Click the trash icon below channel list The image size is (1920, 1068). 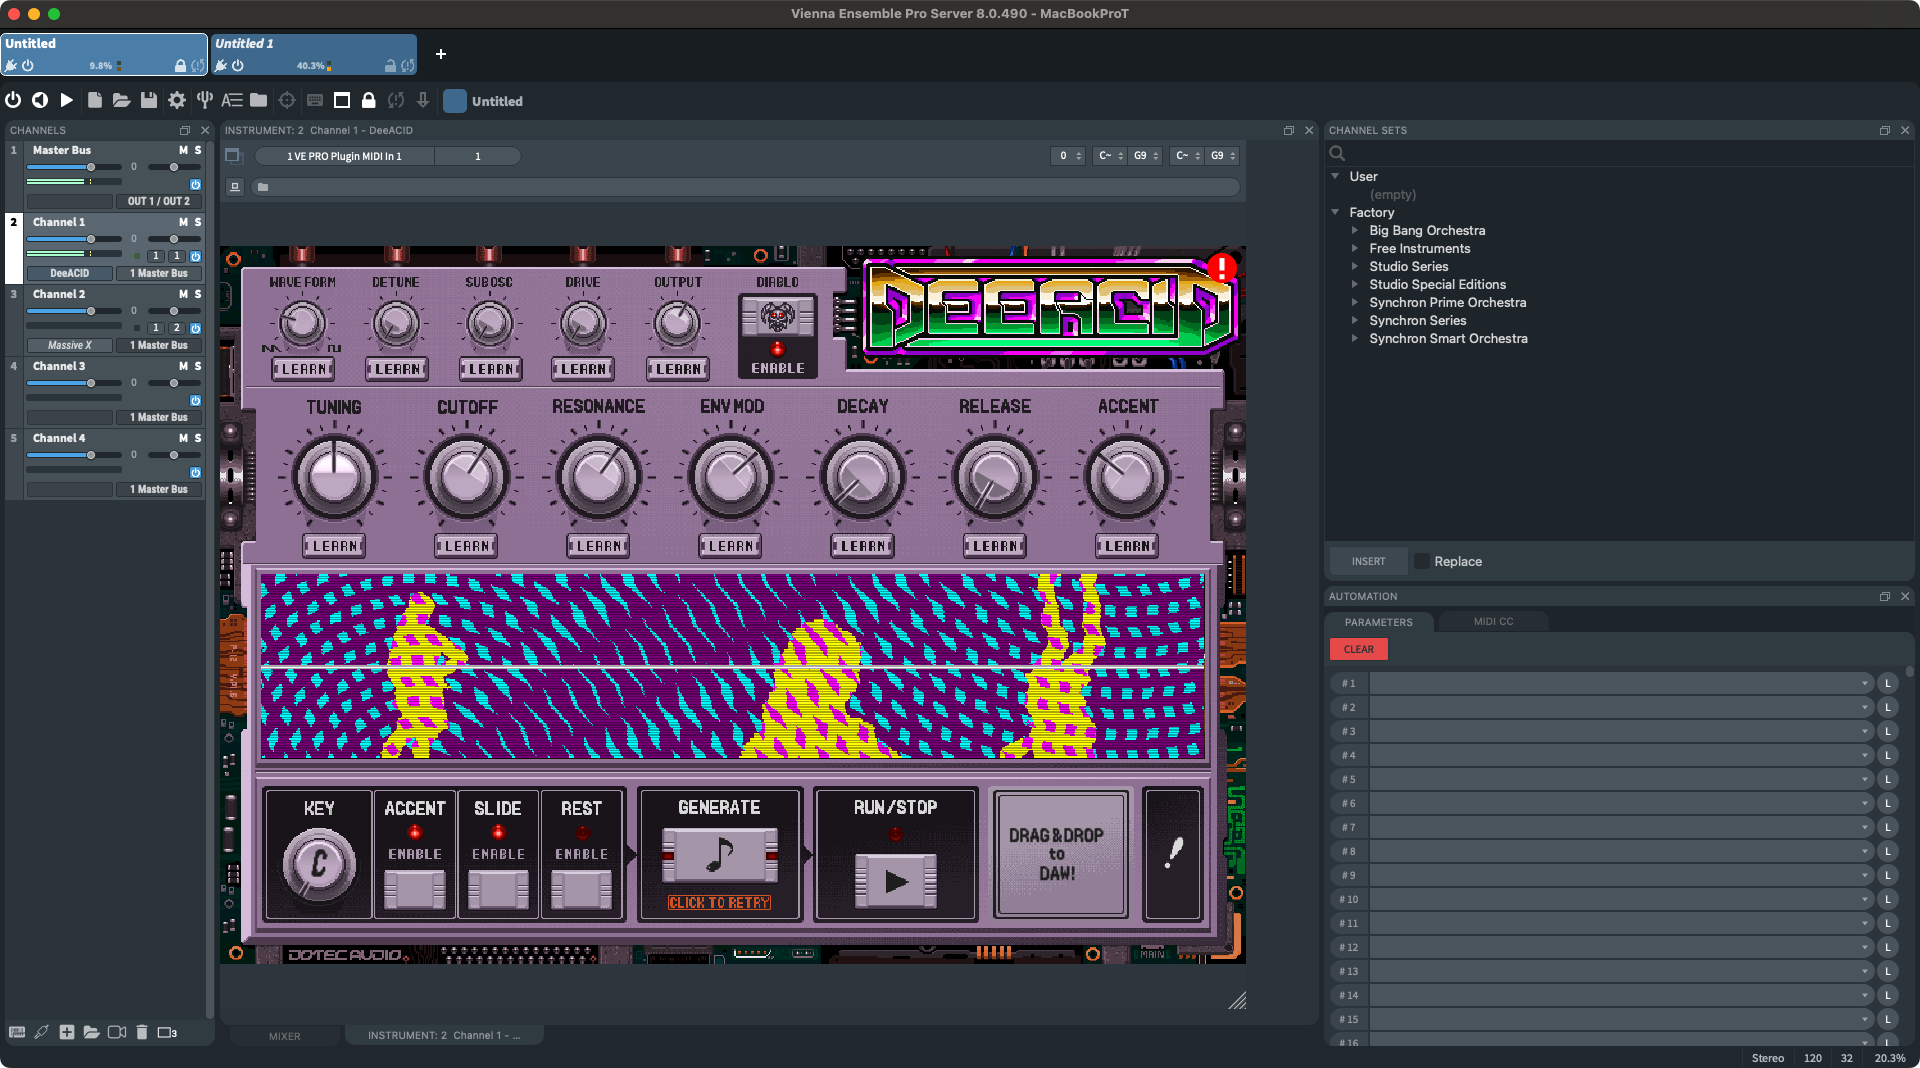[x=142, y=1032]
